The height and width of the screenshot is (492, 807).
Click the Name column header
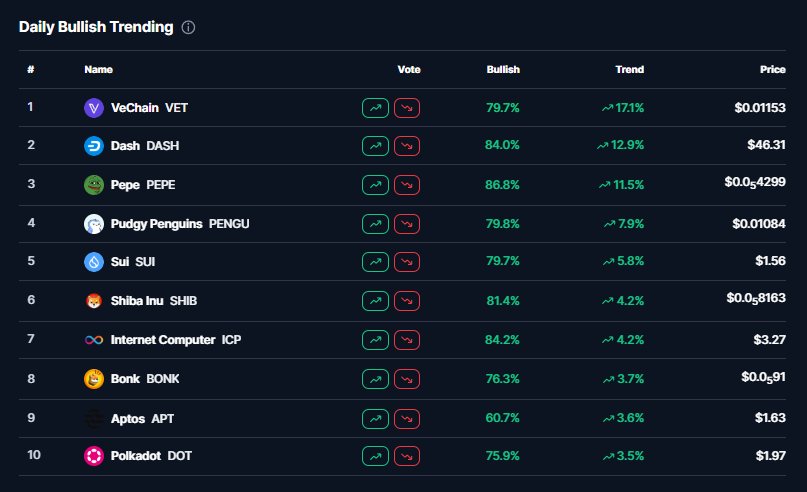98,70
